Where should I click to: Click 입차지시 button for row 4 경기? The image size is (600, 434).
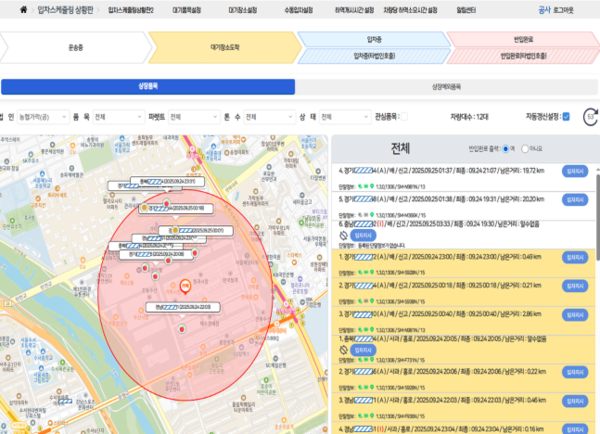[x=575, y=172]
